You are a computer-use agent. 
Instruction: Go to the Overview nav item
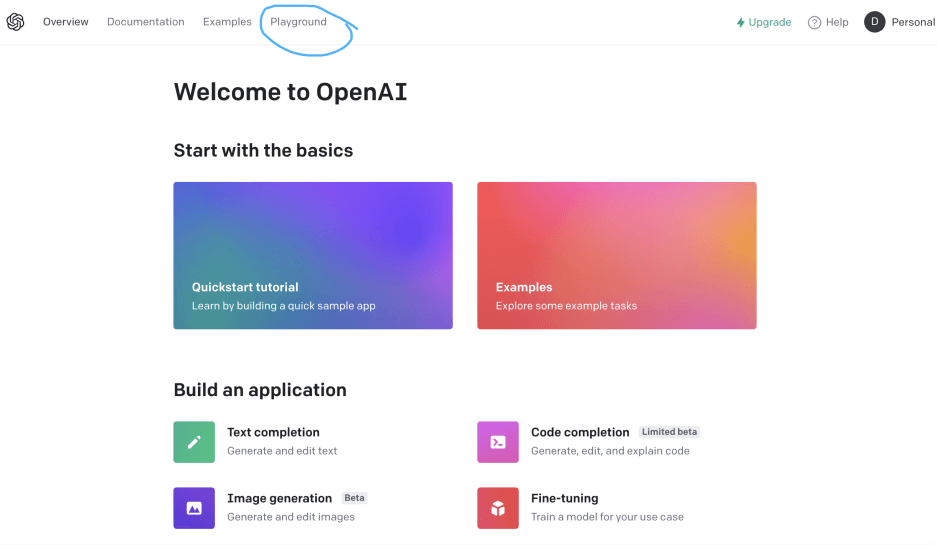click(65, 22)
